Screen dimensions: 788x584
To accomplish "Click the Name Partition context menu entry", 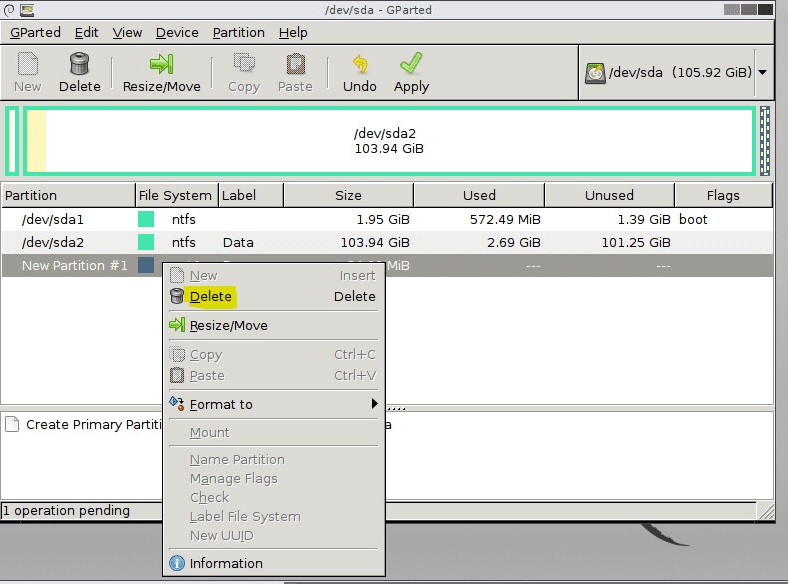I will [273, 460].
